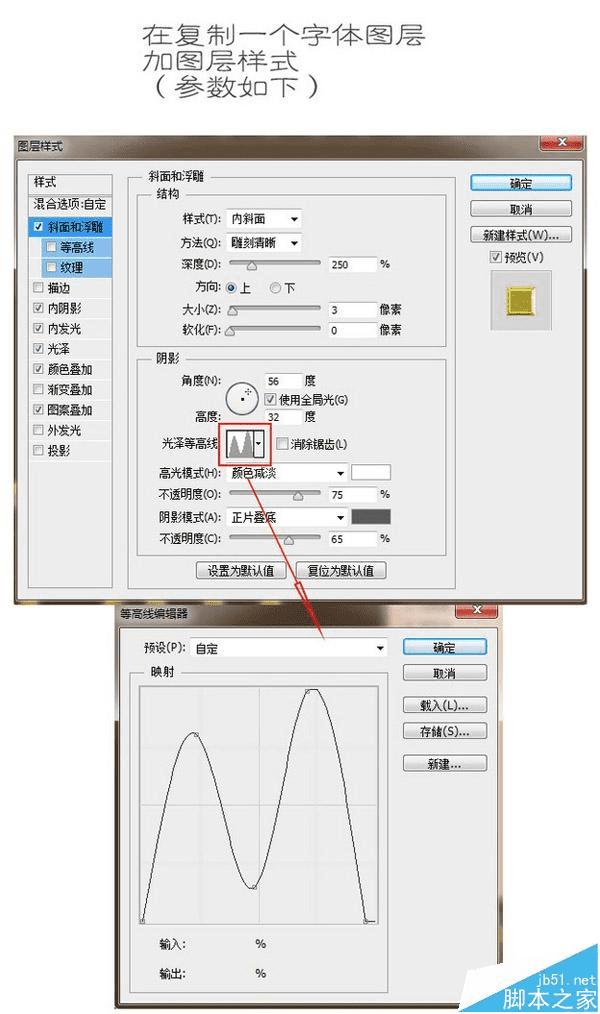Viewport: 600px width, 1014px height.
Task: Enable the 纹理 sub-option checkbox
Action: (51, 267)
